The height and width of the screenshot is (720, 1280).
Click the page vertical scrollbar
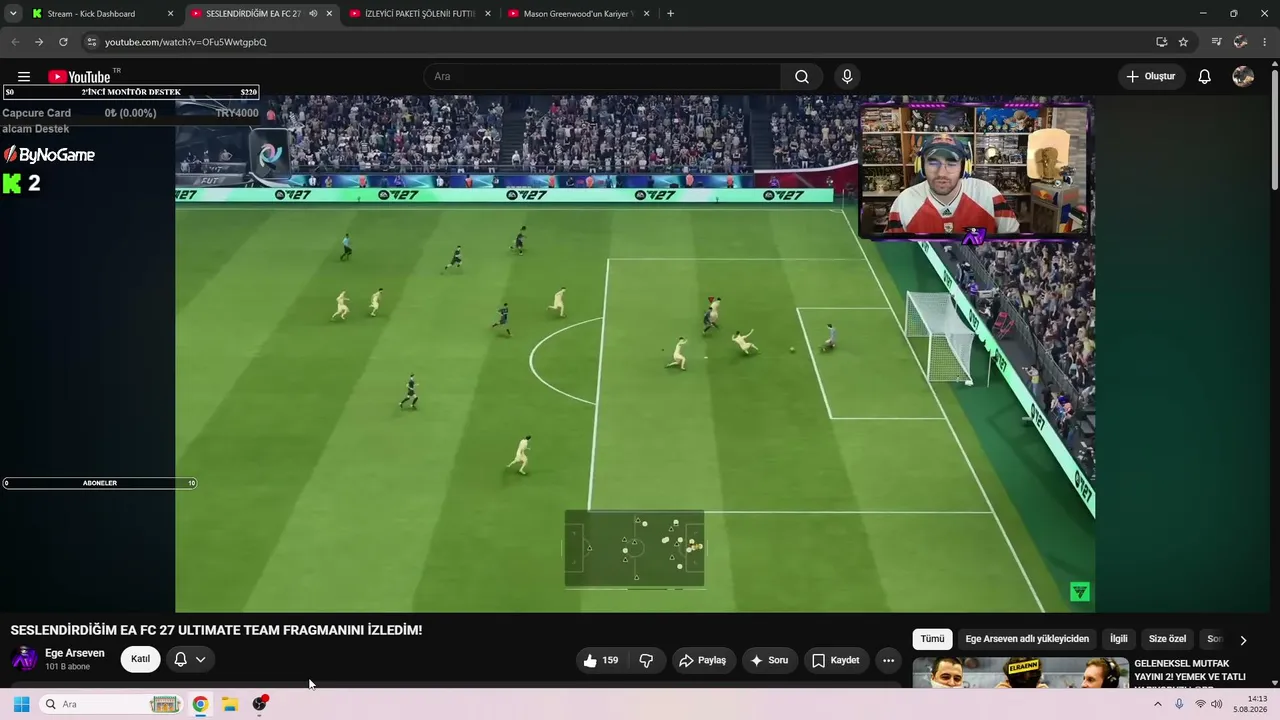coord(1274,130)
